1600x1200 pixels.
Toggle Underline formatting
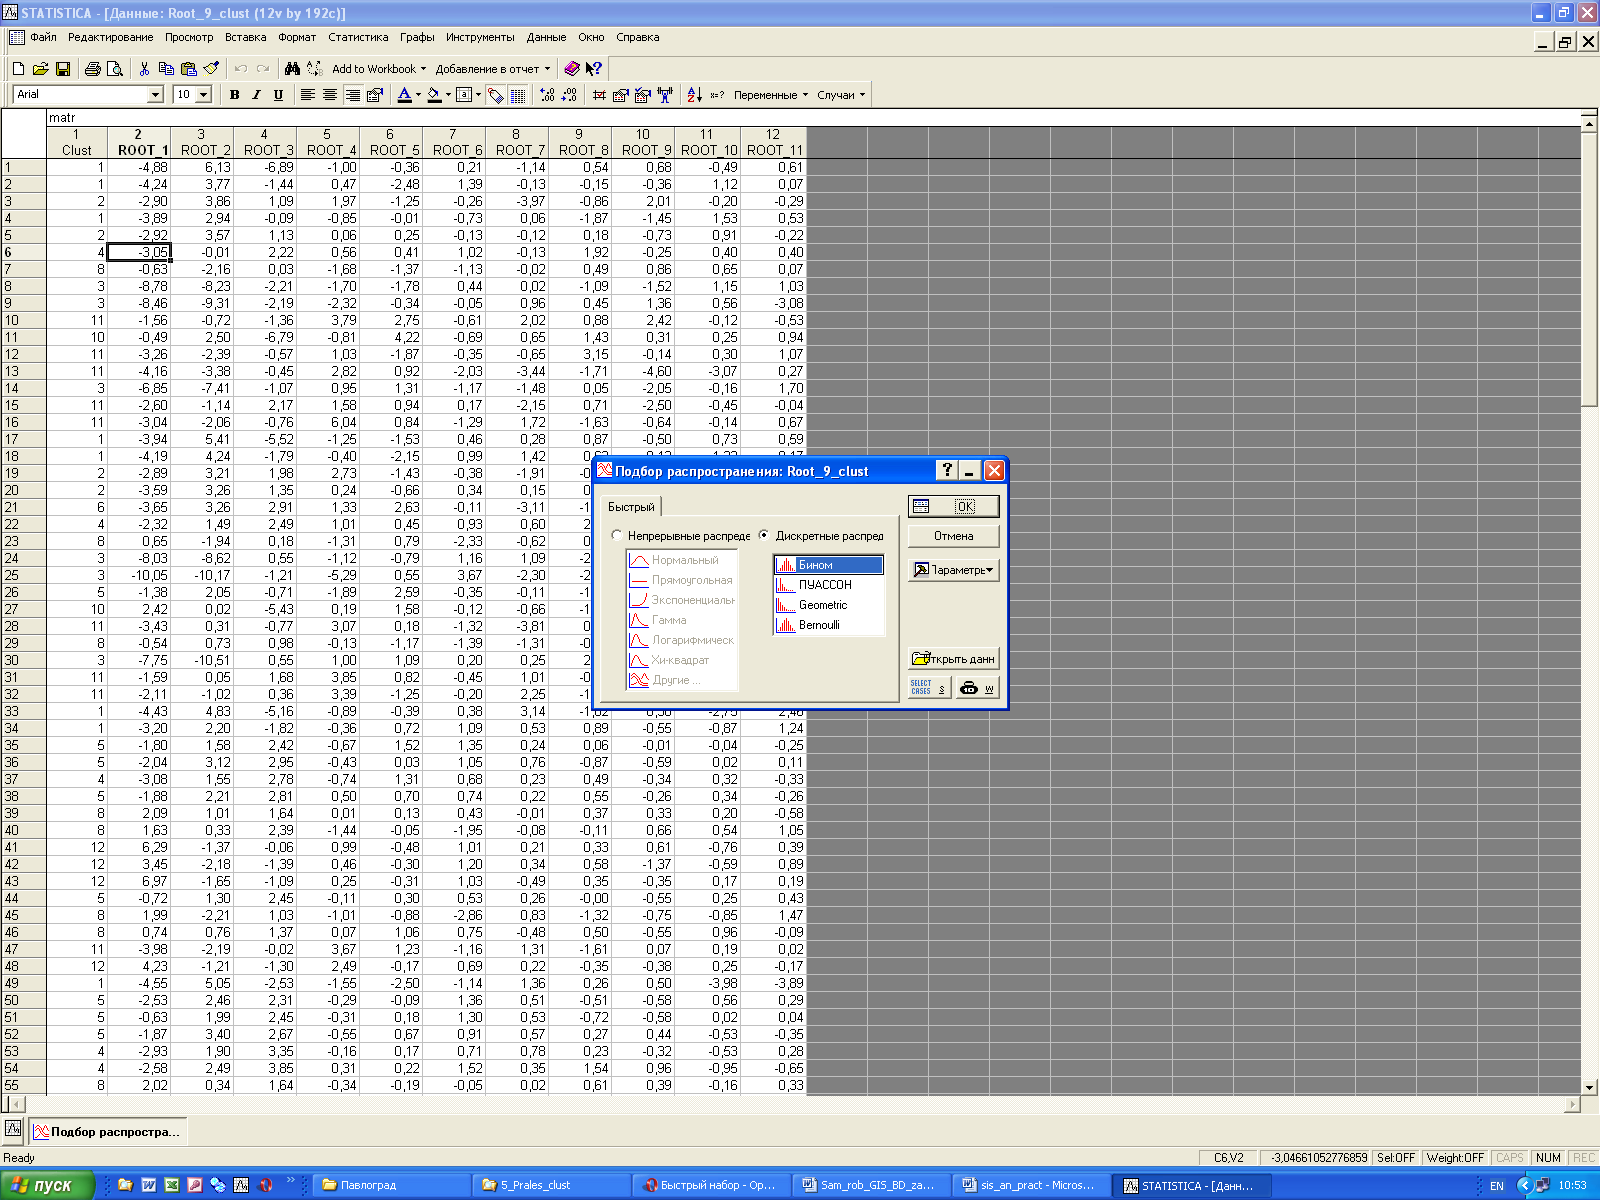point(278,95)
